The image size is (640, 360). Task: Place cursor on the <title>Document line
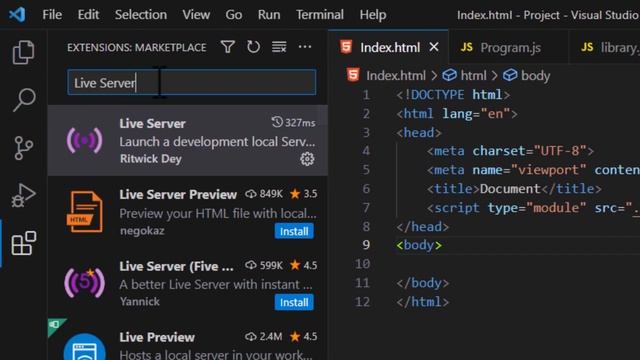(x=514, y=189)
